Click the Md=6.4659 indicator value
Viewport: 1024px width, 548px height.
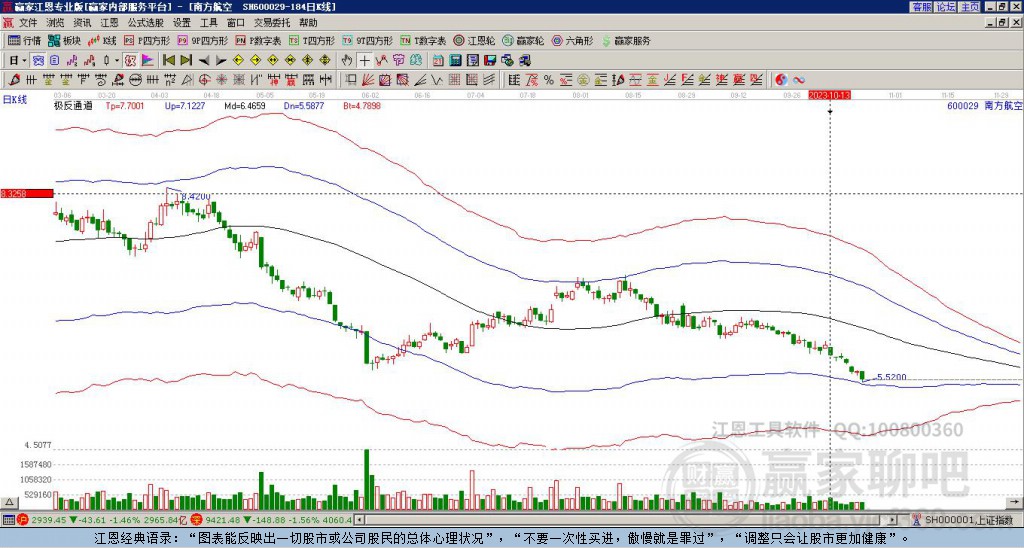(x=245, y=105)
